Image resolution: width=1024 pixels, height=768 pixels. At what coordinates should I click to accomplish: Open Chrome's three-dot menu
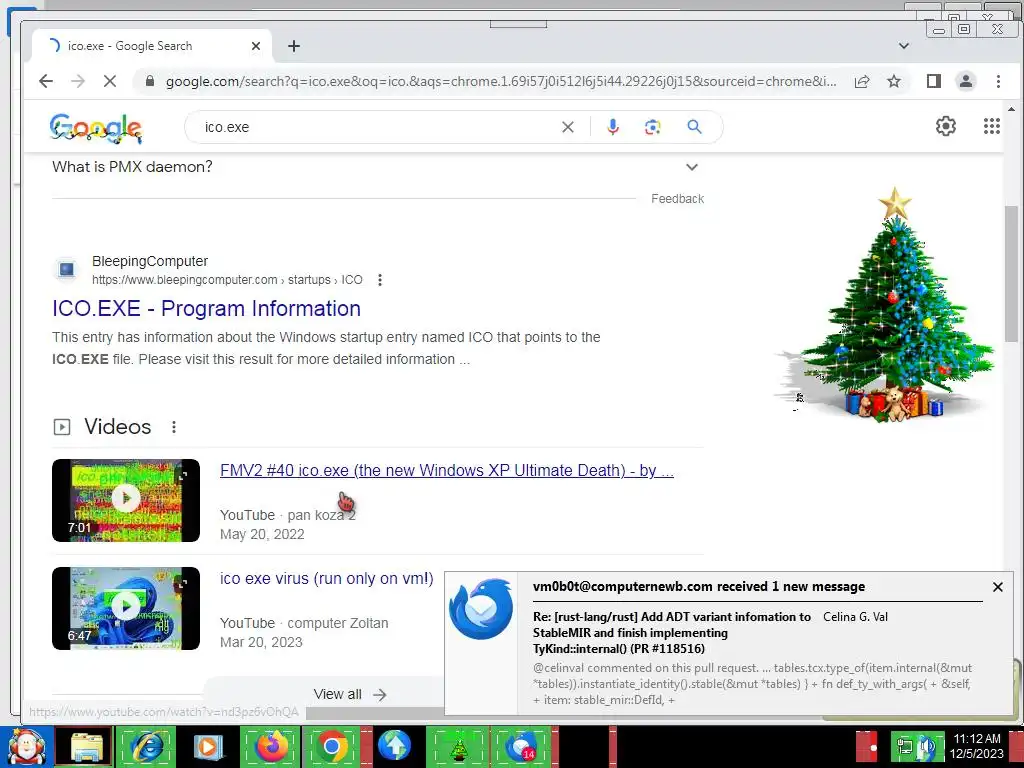pyautogui.click(x=998, y=81)
